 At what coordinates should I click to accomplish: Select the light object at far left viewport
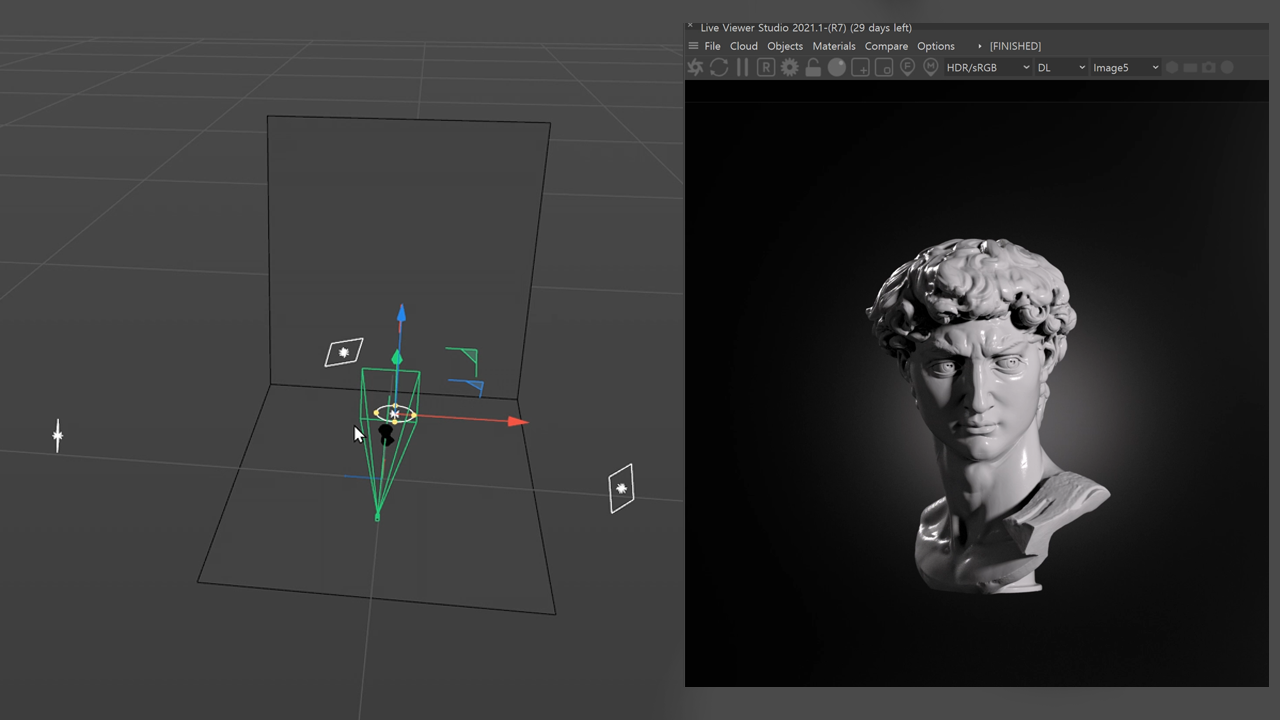pos(58,436)
